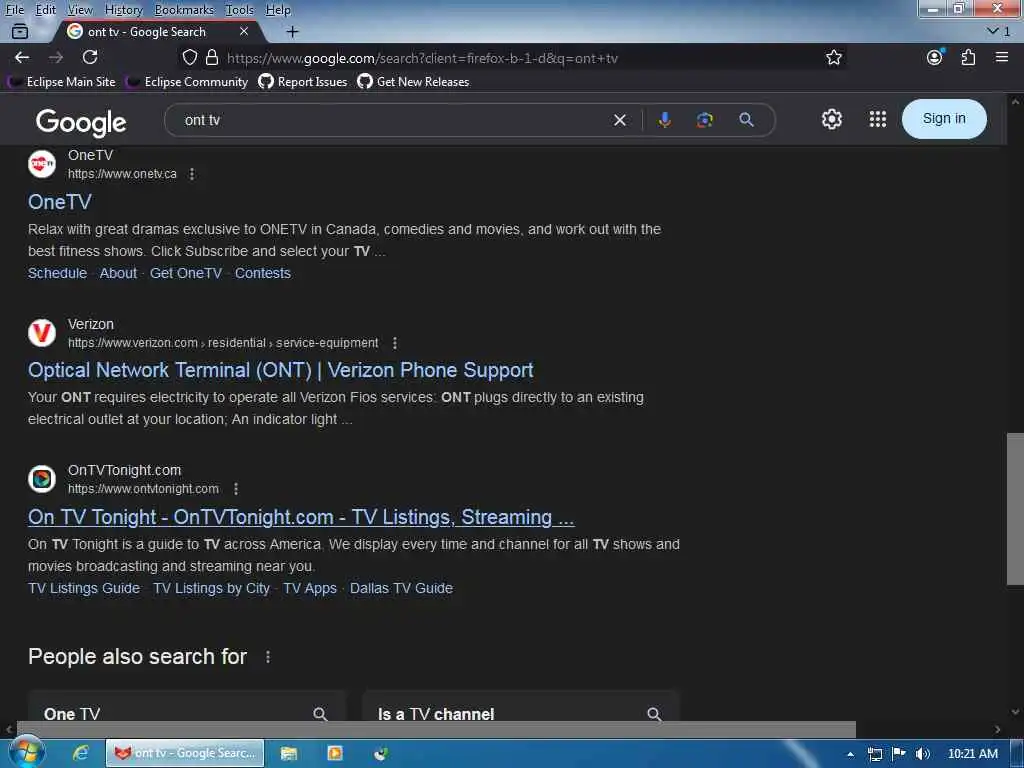Open the Edit menu
Viewport: 1024px width, 768px height.
45,10
